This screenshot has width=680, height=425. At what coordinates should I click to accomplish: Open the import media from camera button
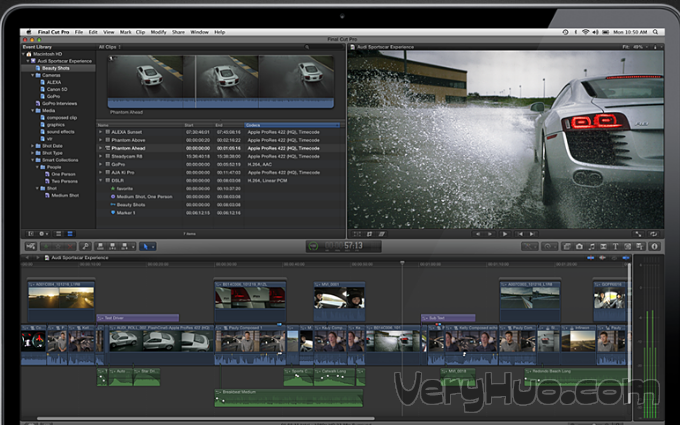click(x=31, y=246)
